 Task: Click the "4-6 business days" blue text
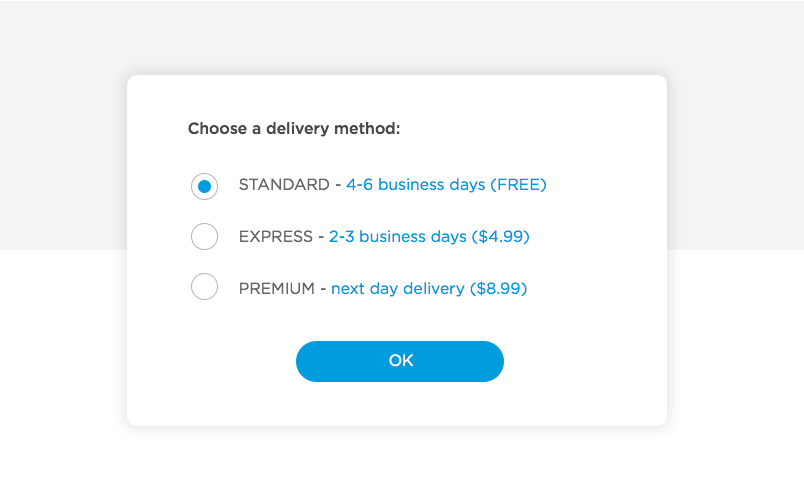point(415,185)
